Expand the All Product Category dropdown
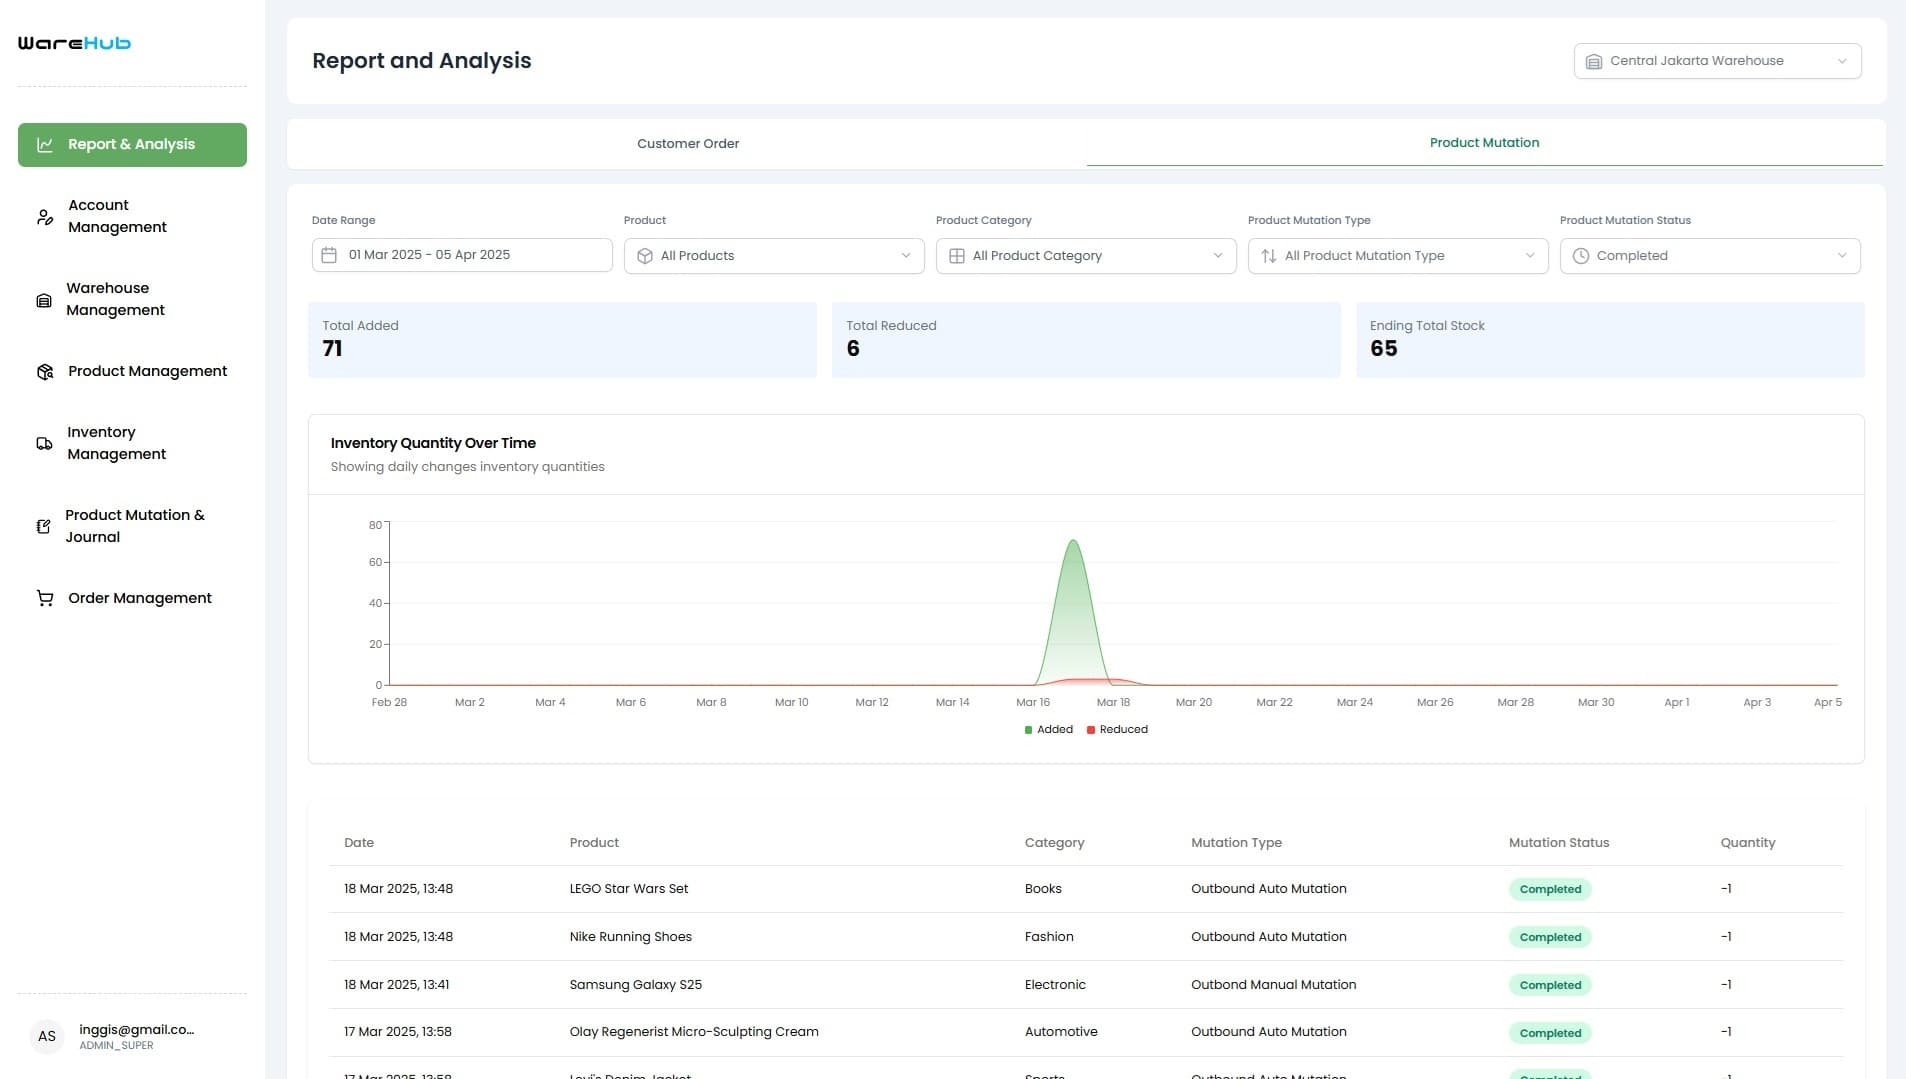The image size is (1906, 1079). coord(1086,255)
